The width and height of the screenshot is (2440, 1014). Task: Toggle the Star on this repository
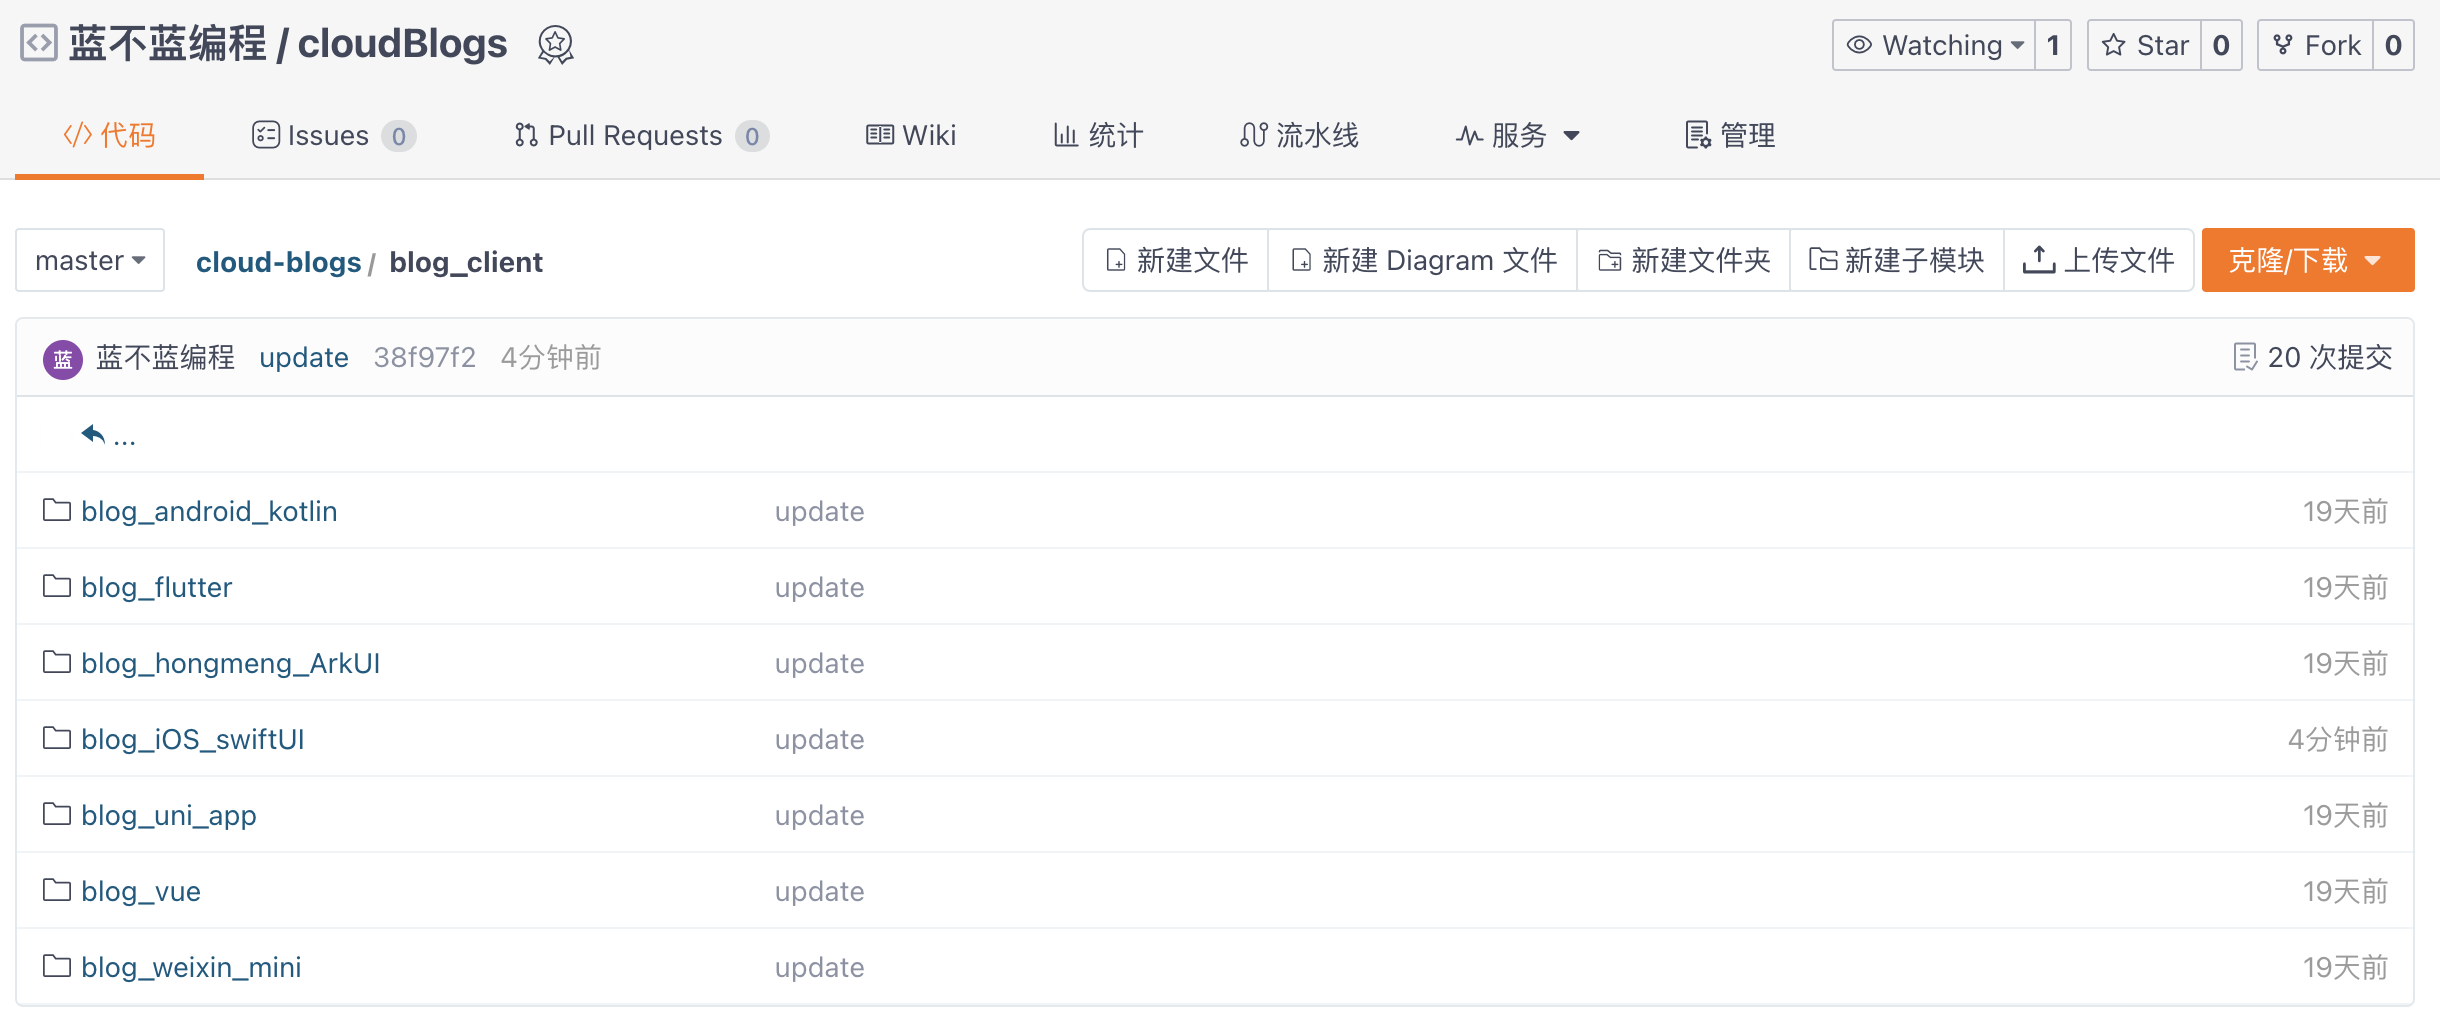click(x=2147, y=44)
